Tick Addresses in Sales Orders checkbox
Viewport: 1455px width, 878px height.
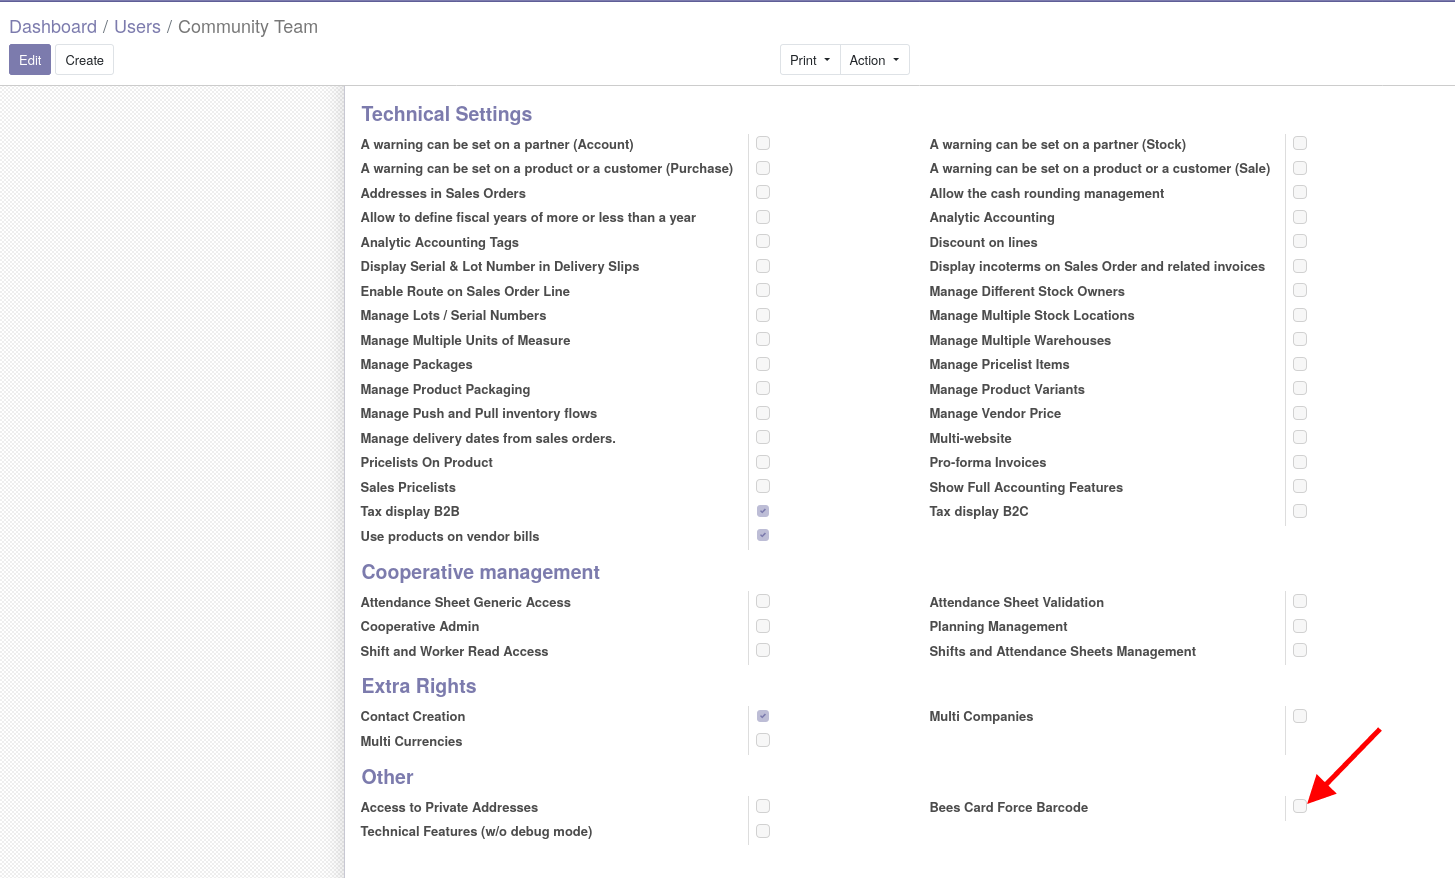pos(763,192)
